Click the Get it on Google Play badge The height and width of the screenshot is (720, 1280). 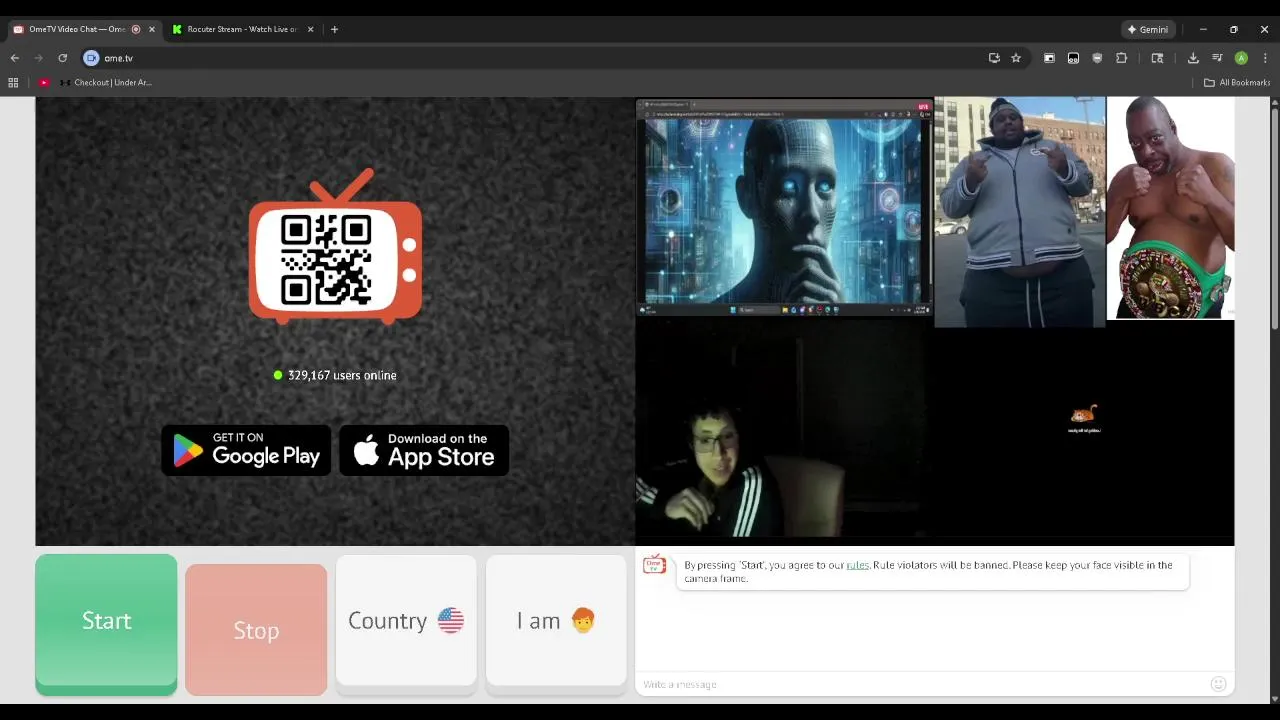[x=246, y=450]
